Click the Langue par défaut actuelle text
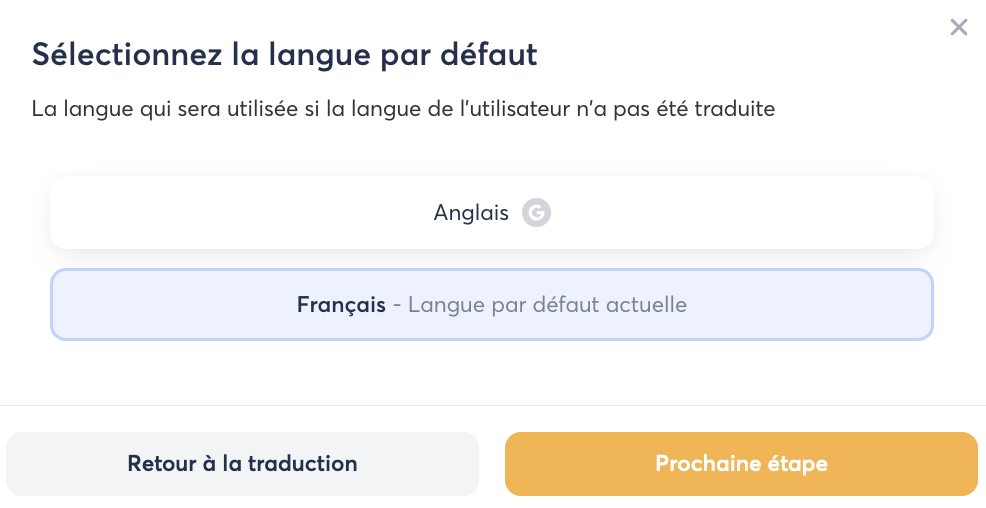 click(547, 305)
